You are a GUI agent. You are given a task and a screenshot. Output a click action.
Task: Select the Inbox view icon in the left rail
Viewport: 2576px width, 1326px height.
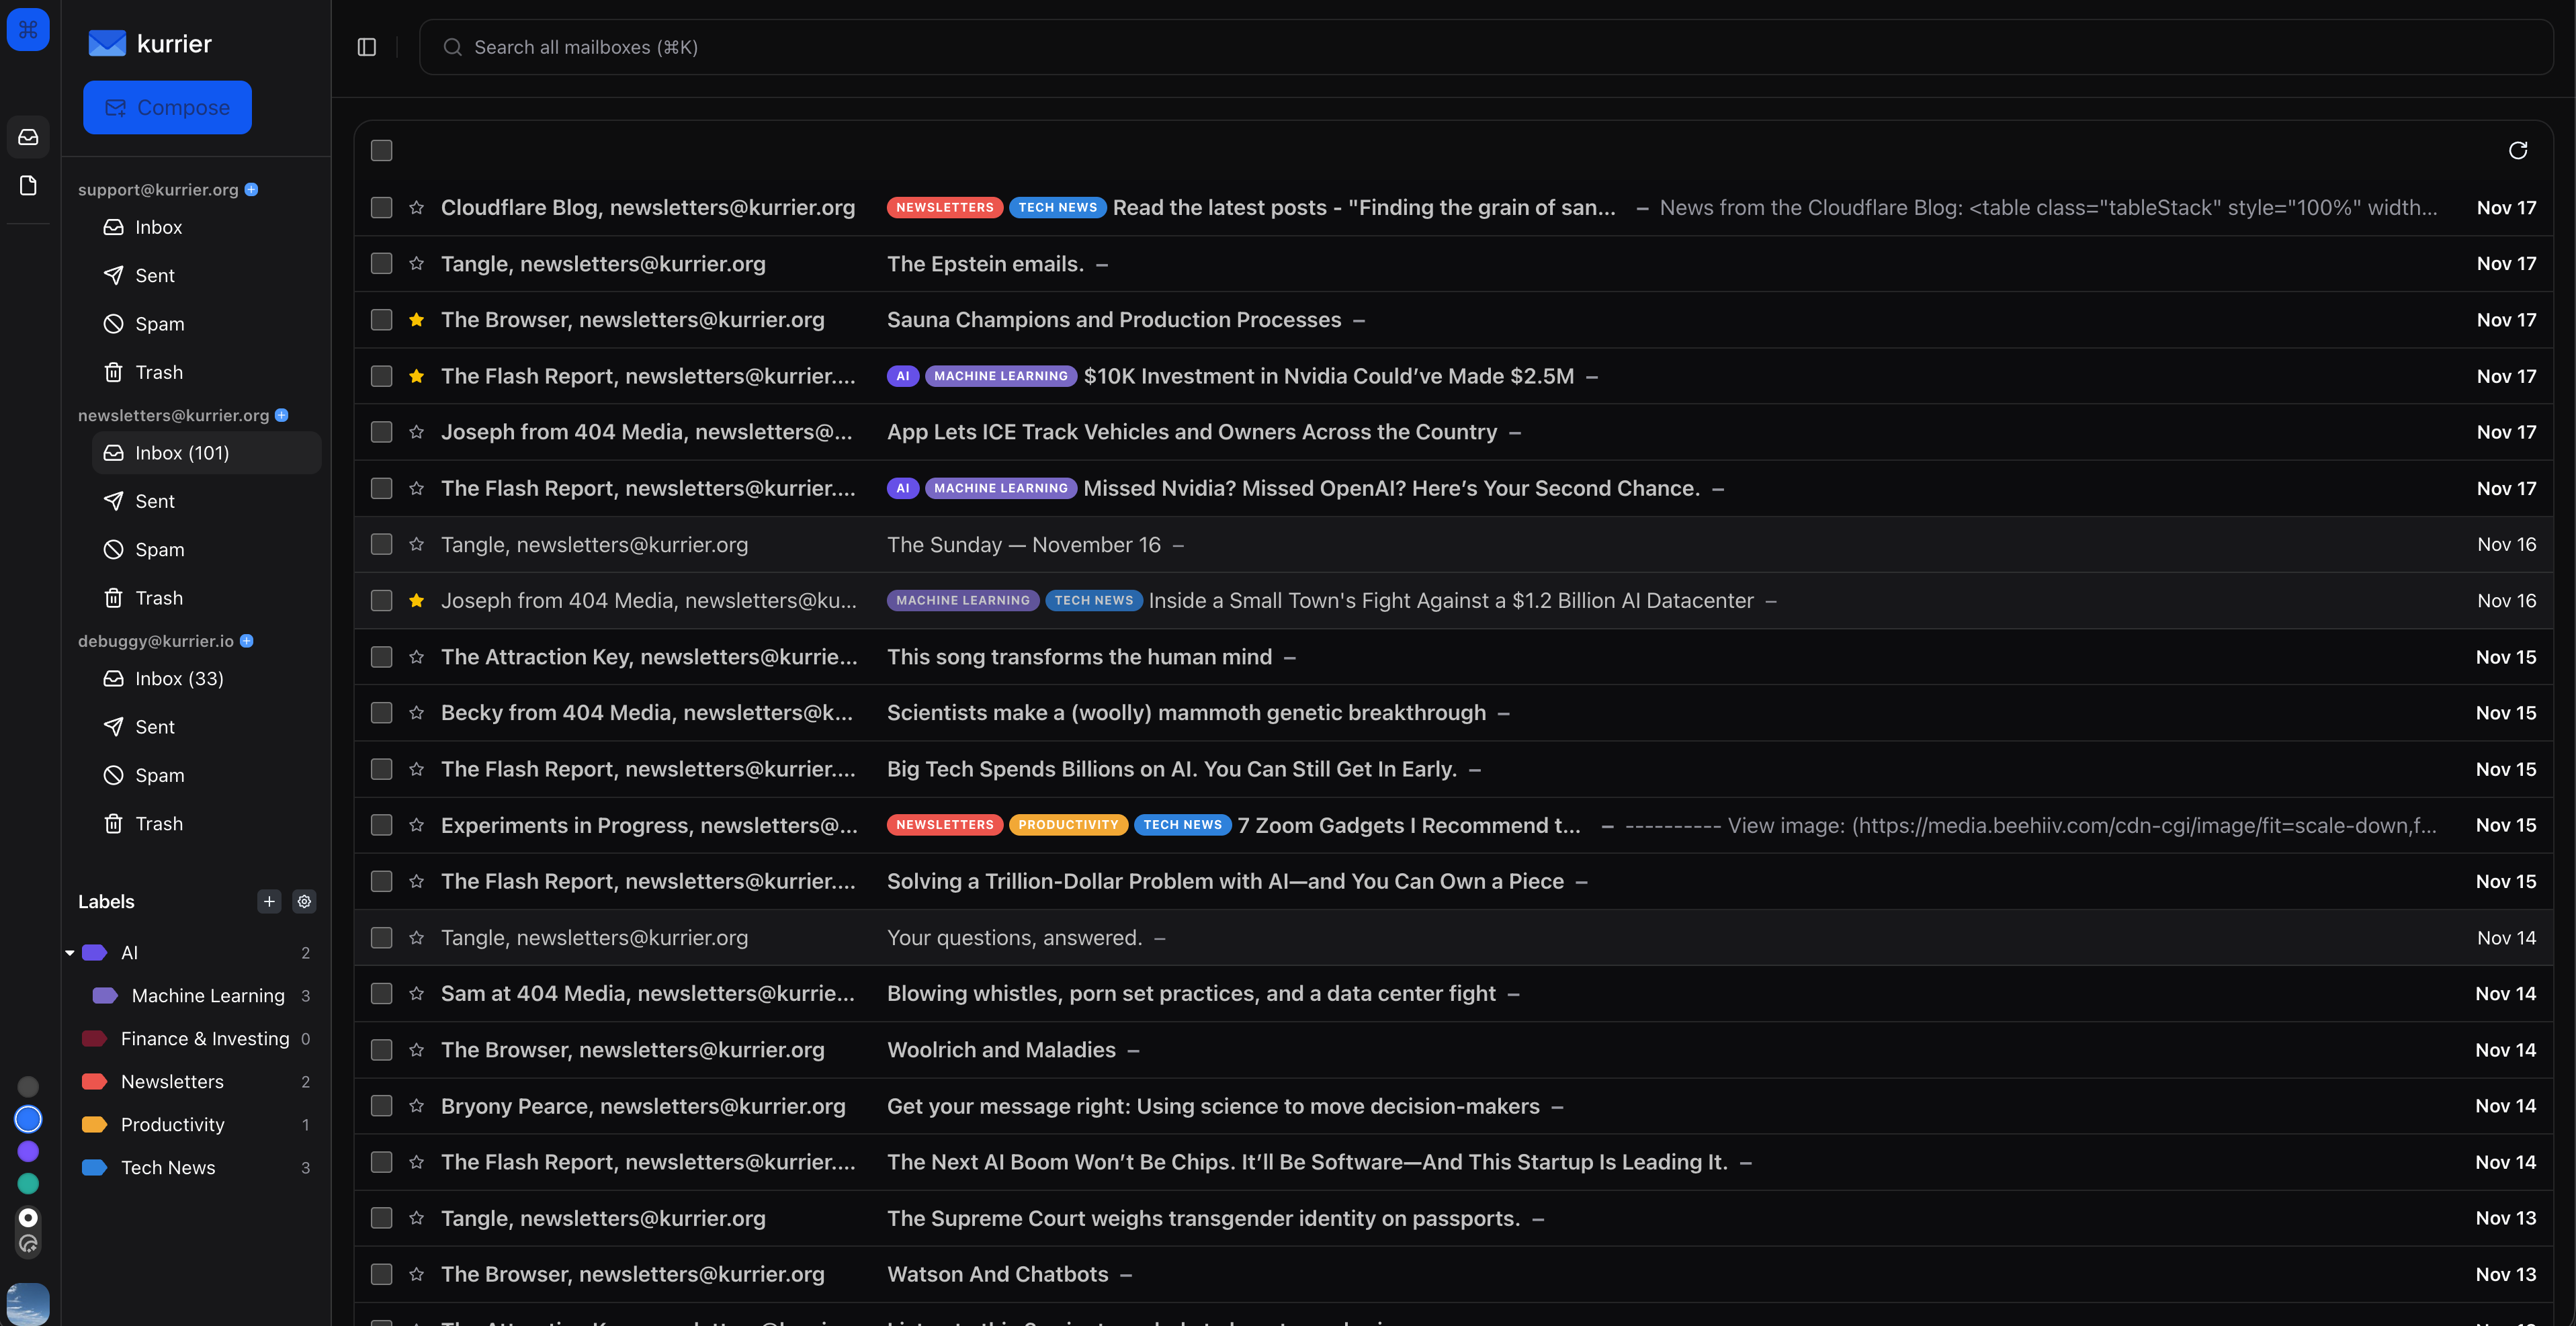[28, 137]
